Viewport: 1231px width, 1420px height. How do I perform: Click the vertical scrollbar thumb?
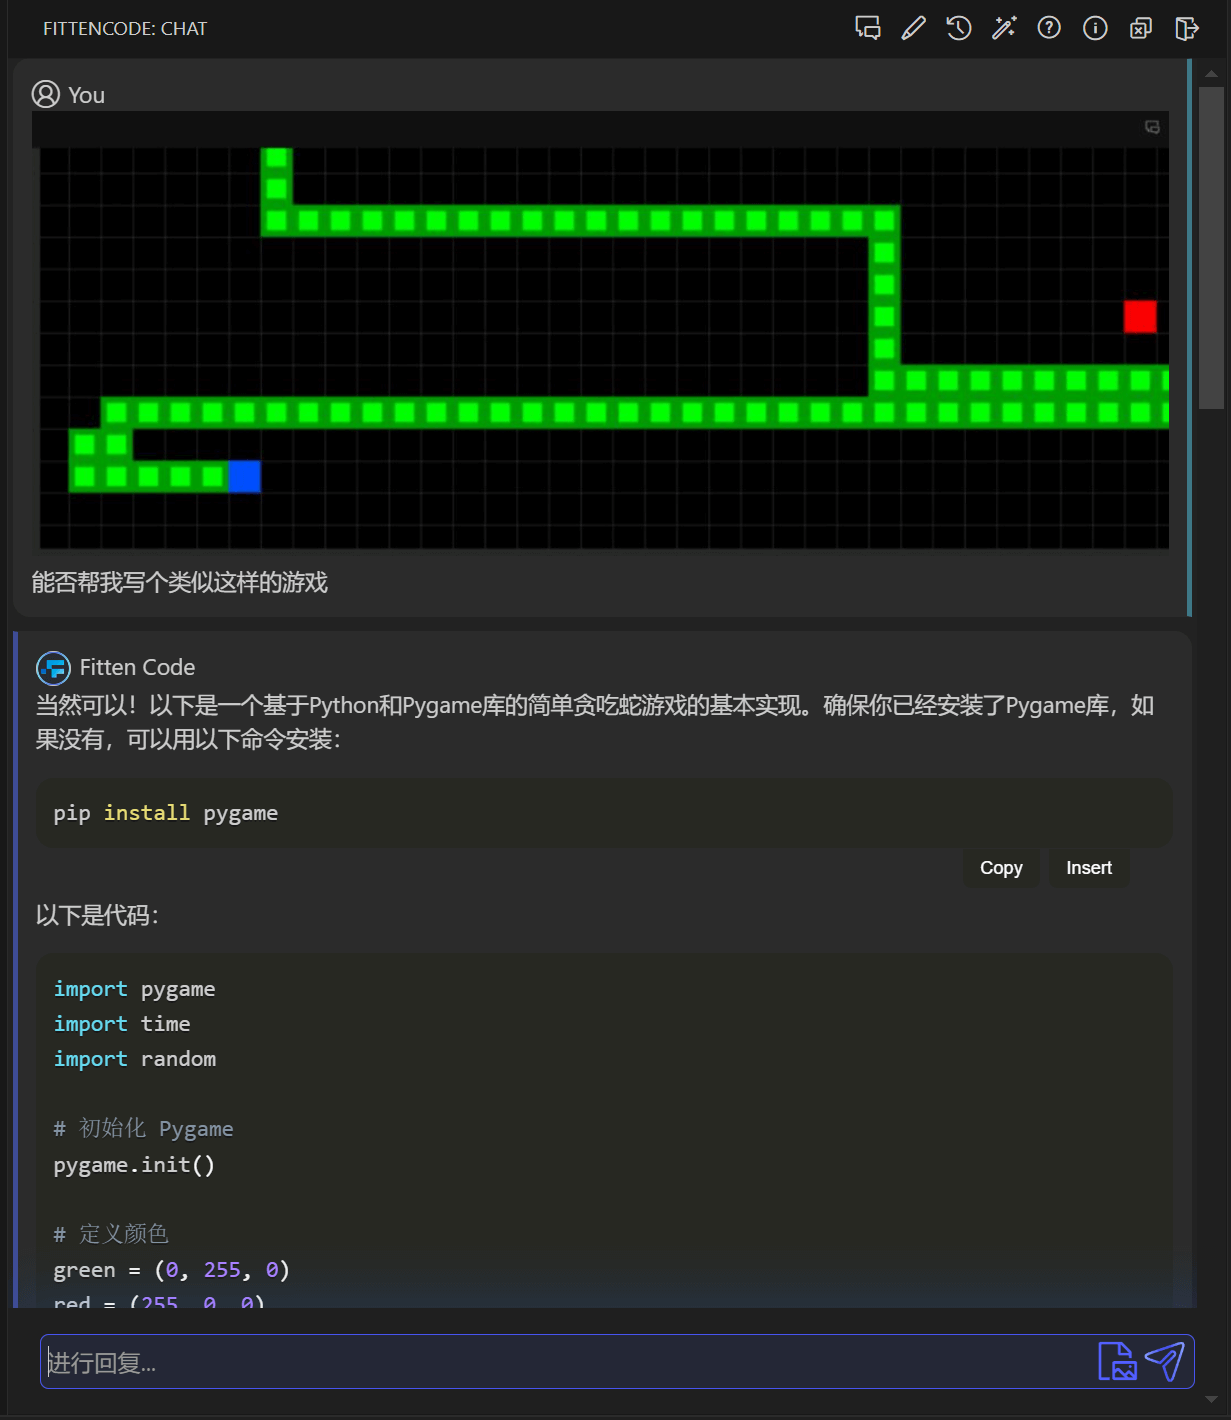(x=1211, y=247)
